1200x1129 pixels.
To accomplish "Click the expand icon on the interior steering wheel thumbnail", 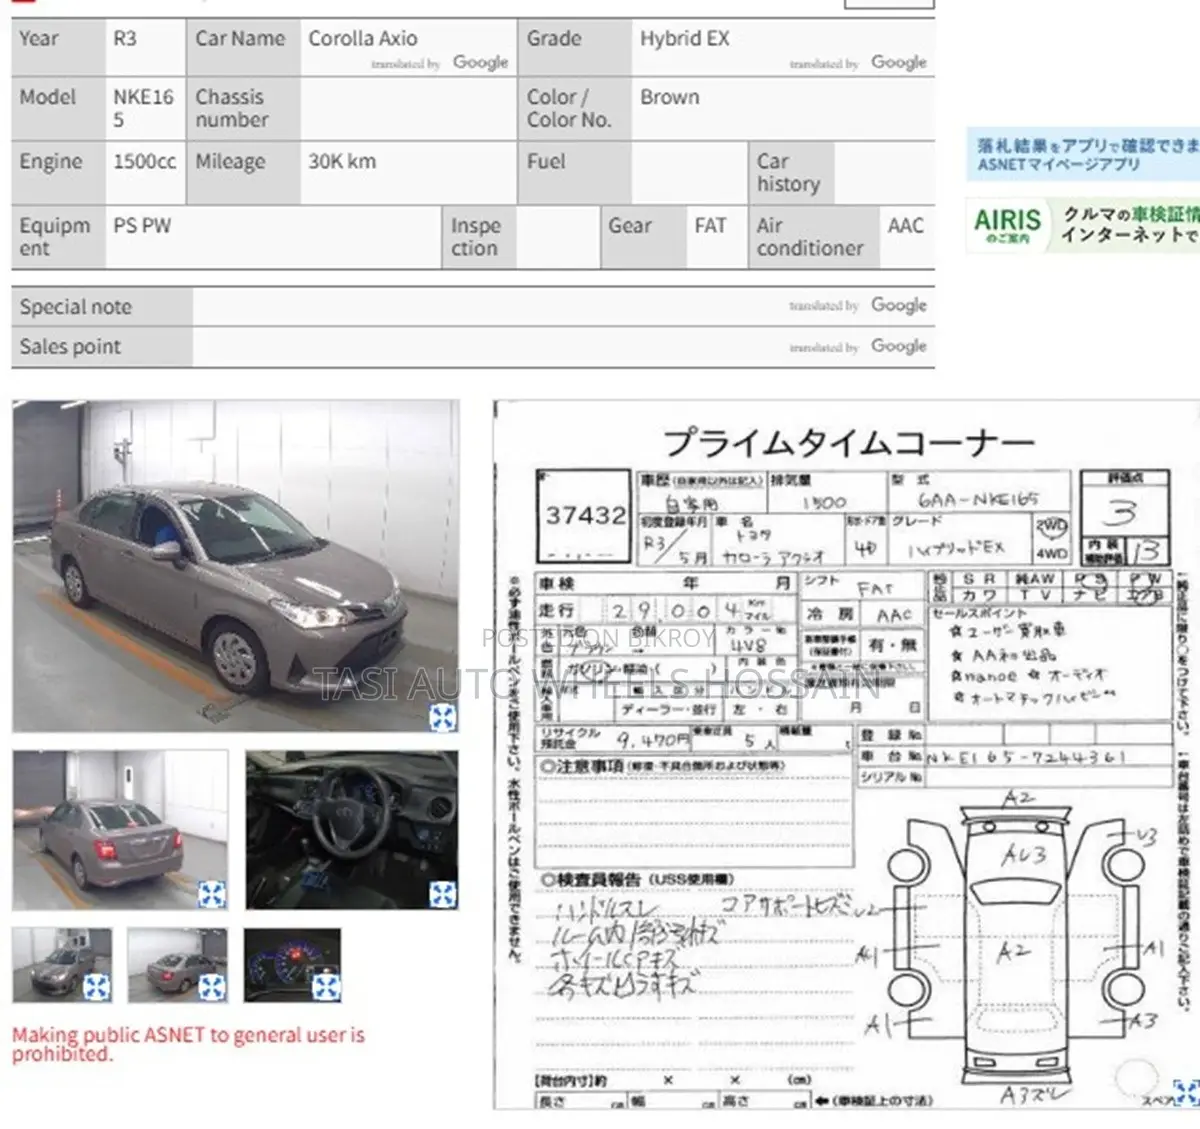I will click(443, 894).
